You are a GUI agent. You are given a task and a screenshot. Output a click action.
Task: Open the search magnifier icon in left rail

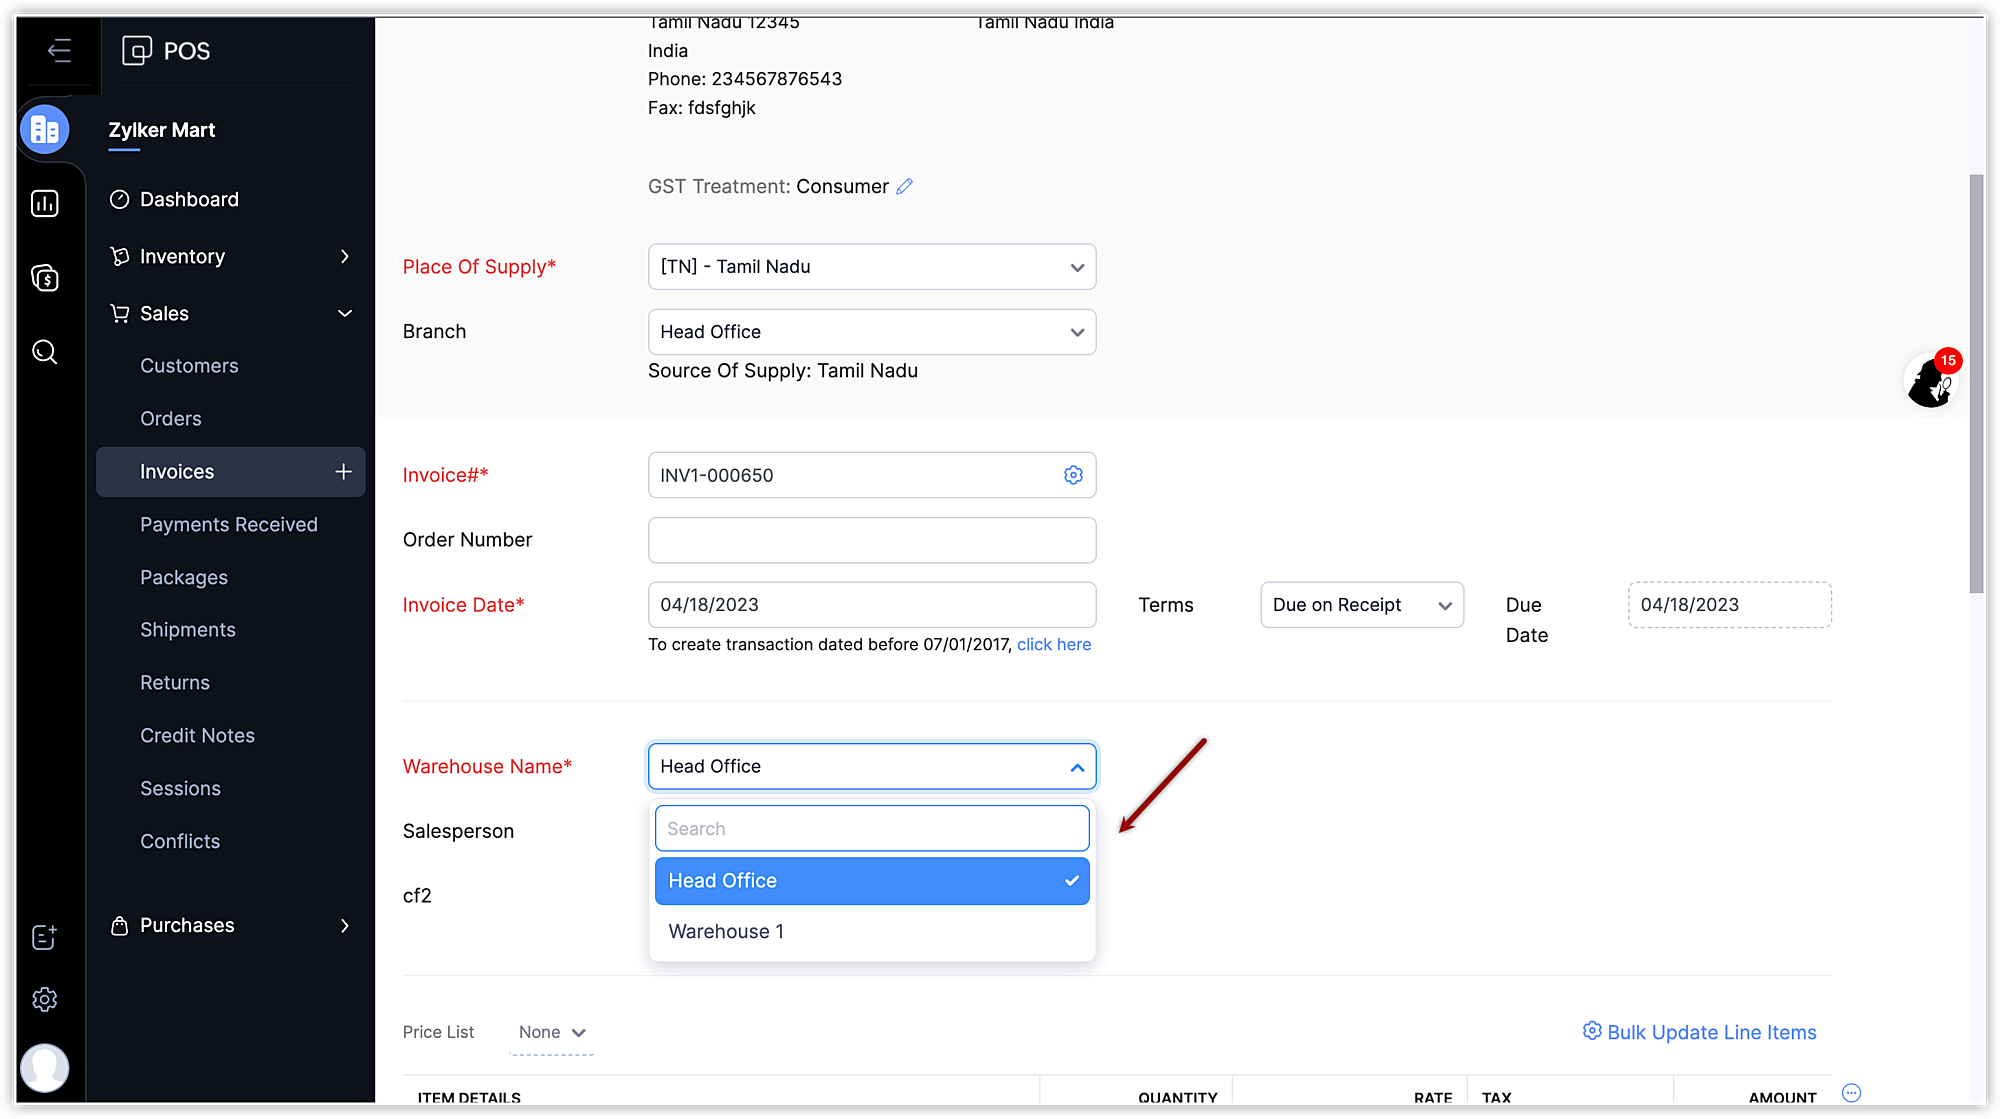tap(45, 352)
